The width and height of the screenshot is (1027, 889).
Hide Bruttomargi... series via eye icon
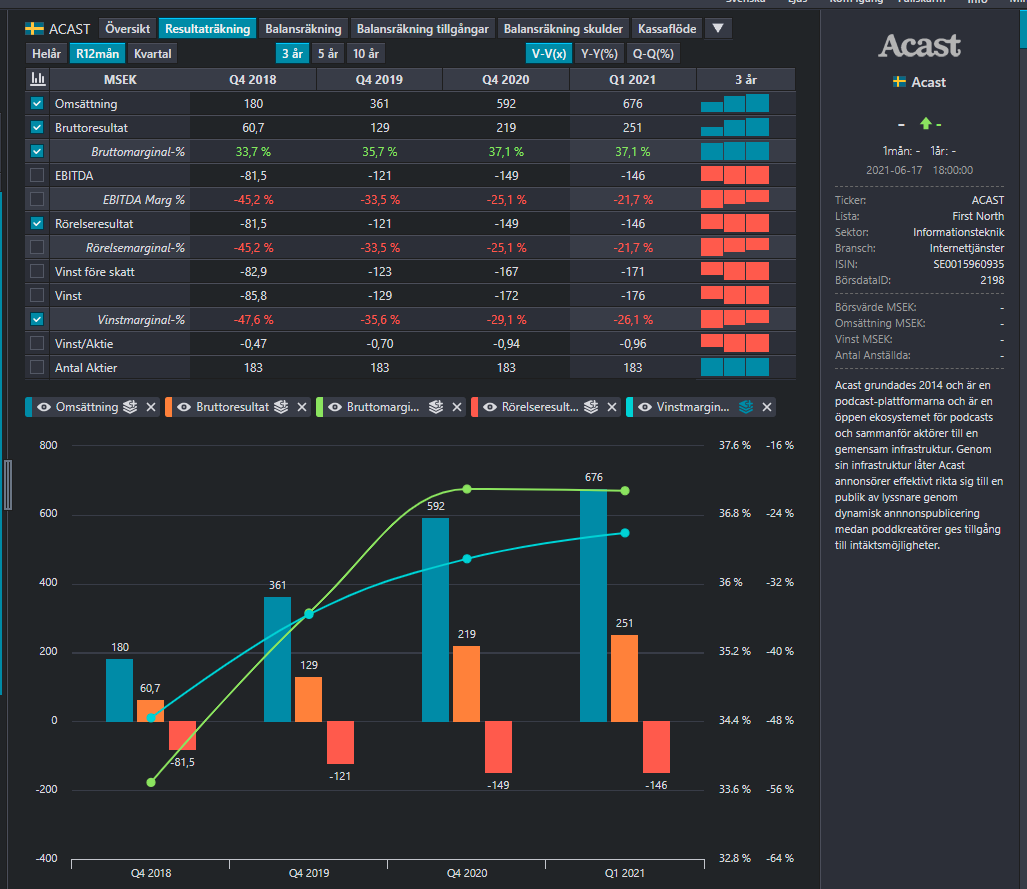[x=335, y=407]
